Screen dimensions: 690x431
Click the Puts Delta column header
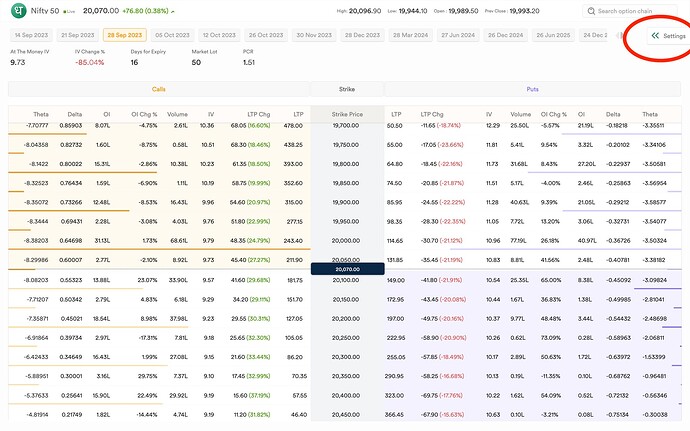tap(613, 114)
